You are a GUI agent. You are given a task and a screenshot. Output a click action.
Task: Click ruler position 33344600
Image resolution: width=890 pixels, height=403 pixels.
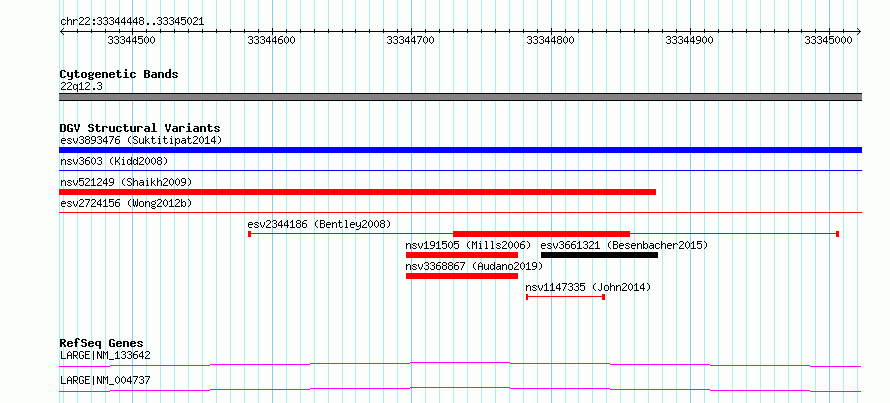271,40
